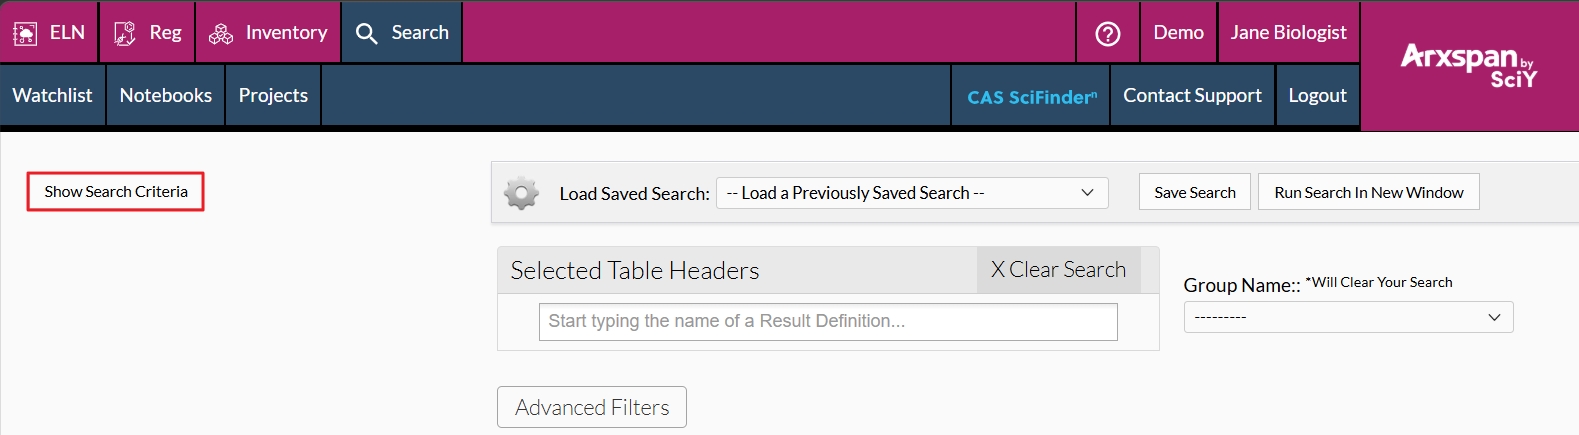Open CAS SciFinder link

[1031, 96]
